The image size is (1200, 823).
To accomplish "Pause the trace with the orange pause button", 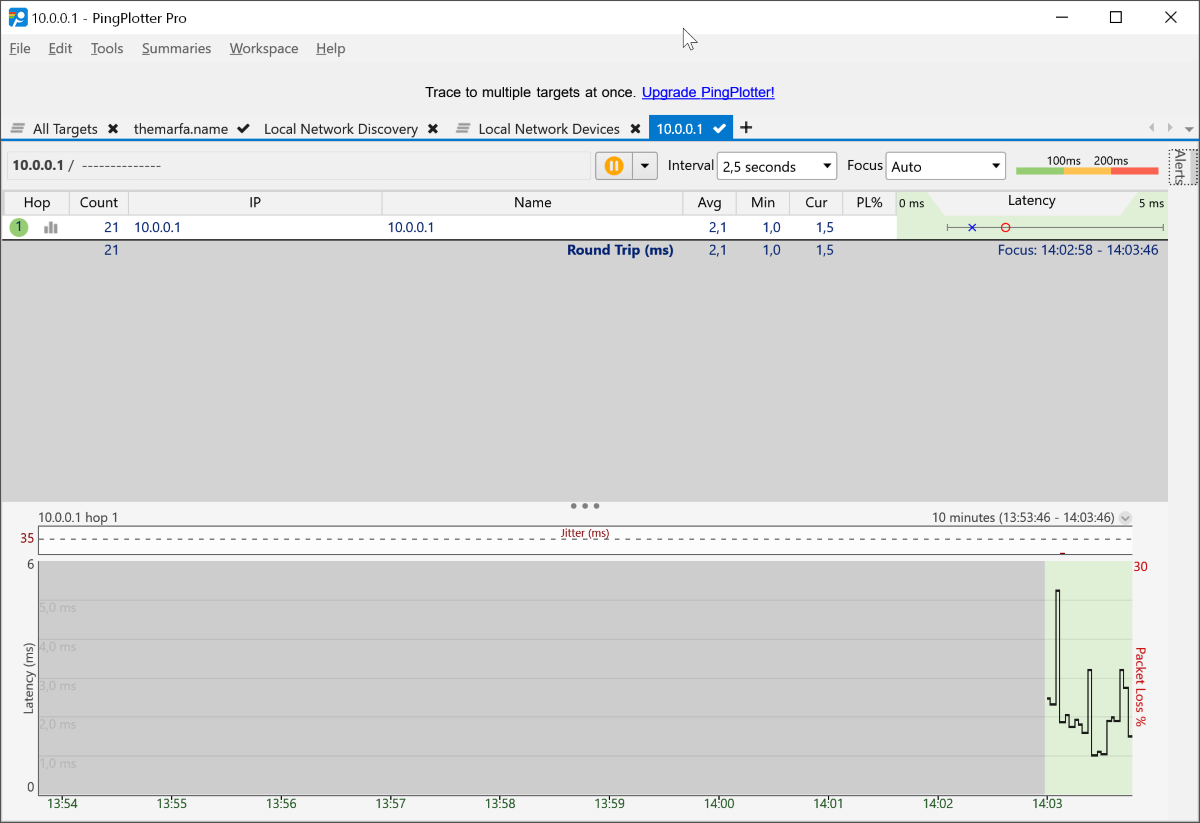I will pos(614,166).
